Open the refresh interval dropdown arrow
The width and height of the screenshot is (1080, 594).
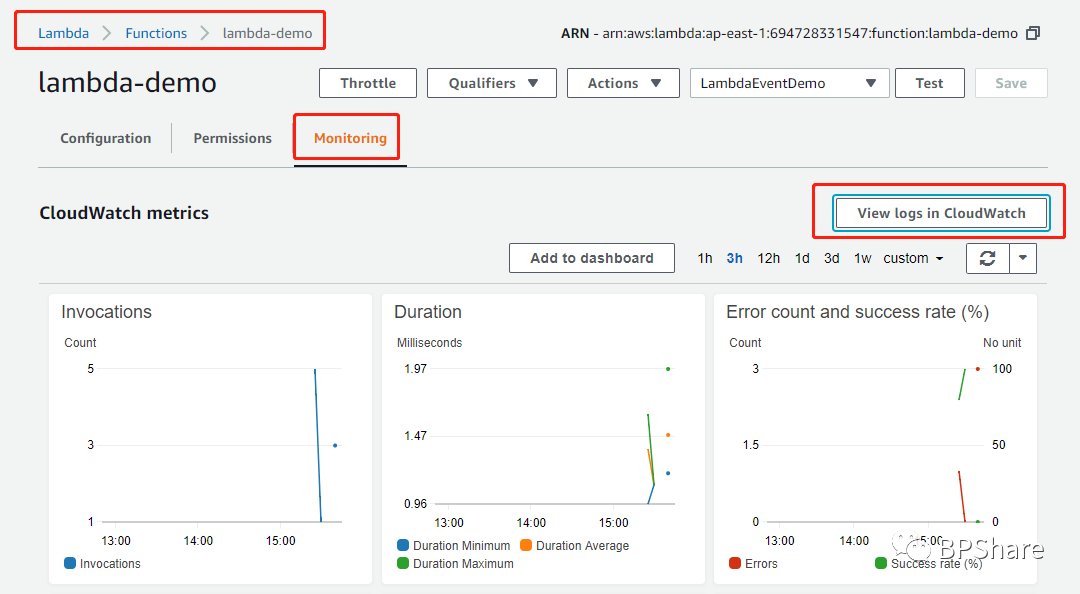pyautogui.click(x=1023, y=258)
